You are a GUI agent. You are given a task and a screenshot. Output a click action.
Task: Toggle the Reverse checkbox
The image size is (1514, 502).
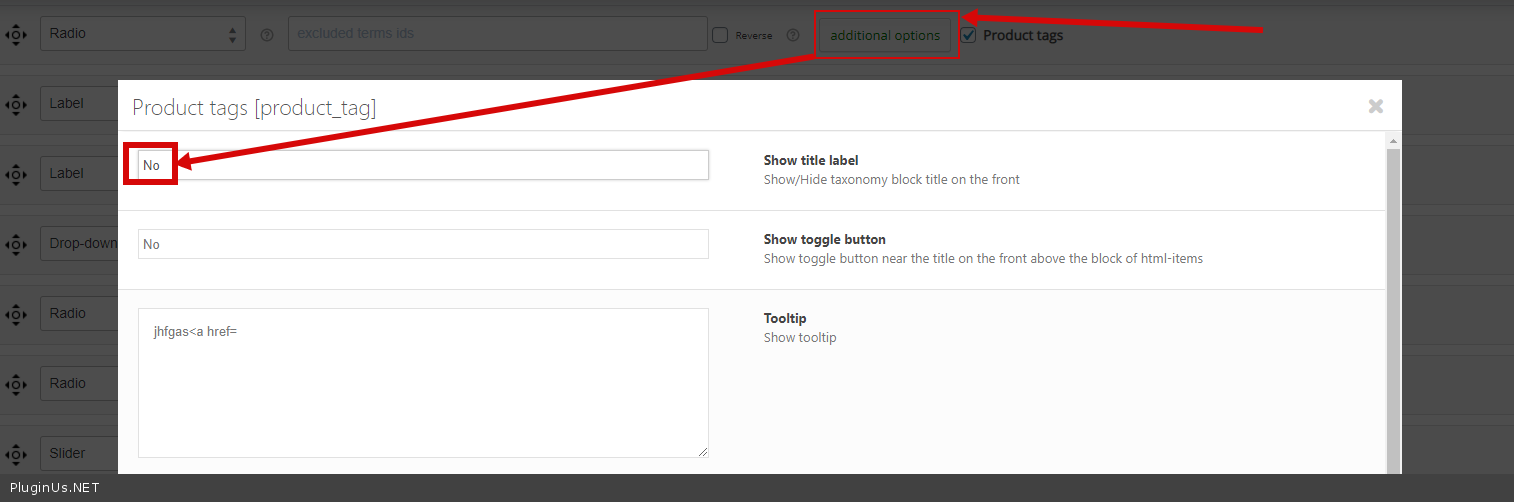coord(720,35)
